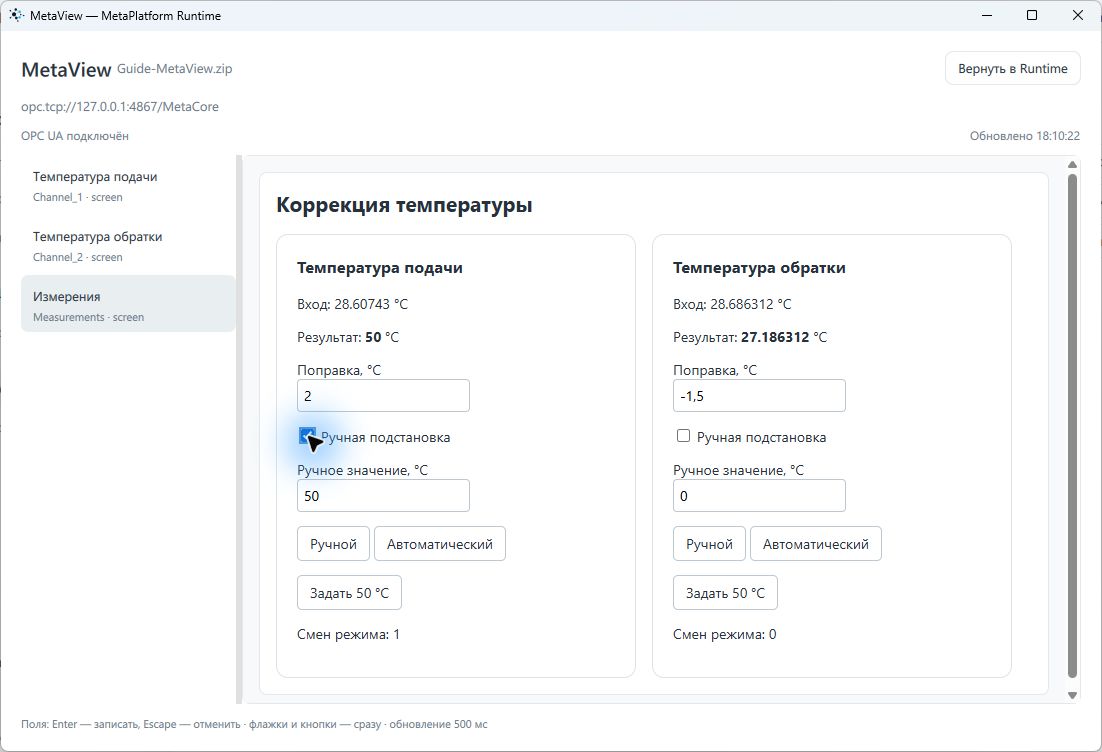Click Ручной button under Температура обратки

coord(709,543)
